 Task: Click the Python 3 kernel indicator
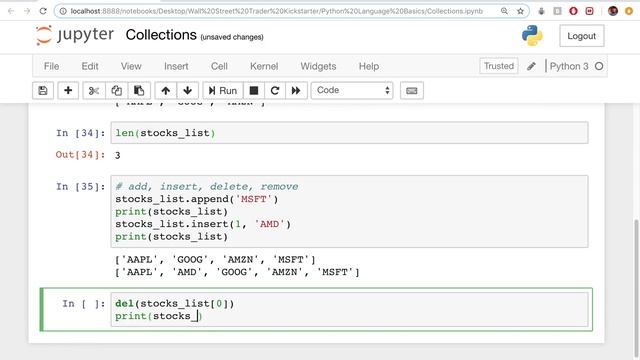coord(569,66)
